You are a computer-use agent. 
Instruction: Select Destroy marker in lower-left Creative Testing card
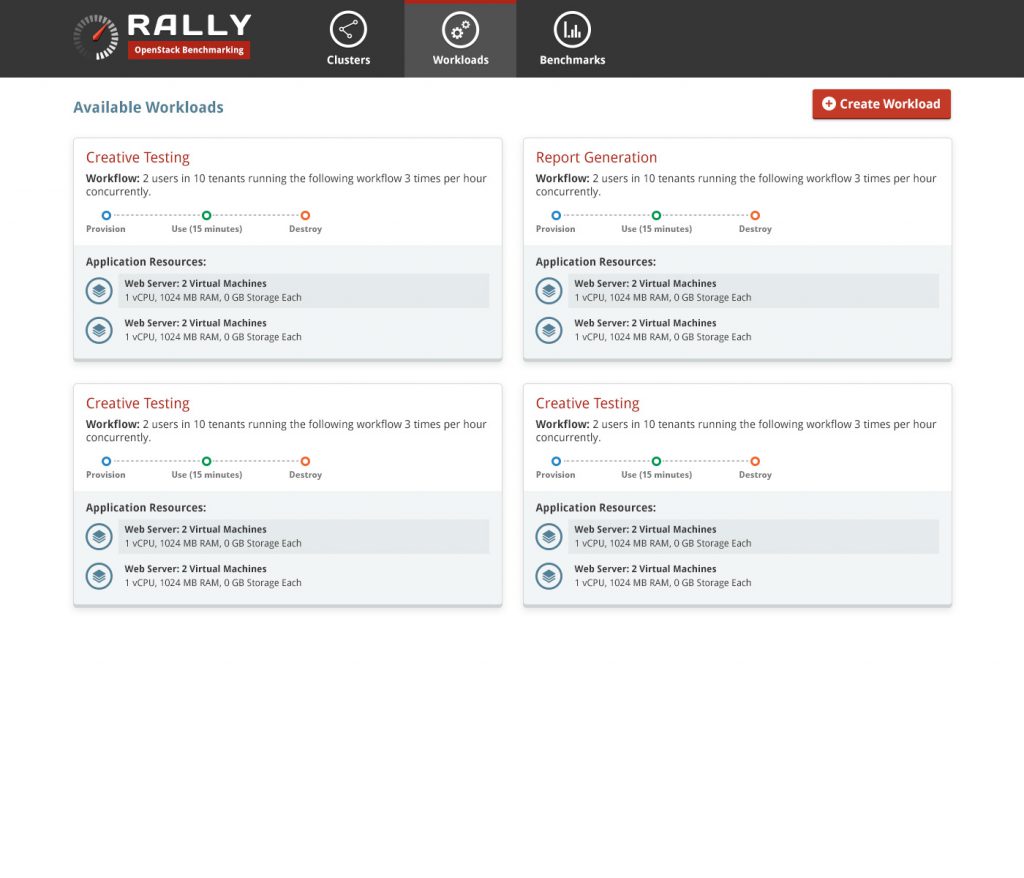pos(305,461)
